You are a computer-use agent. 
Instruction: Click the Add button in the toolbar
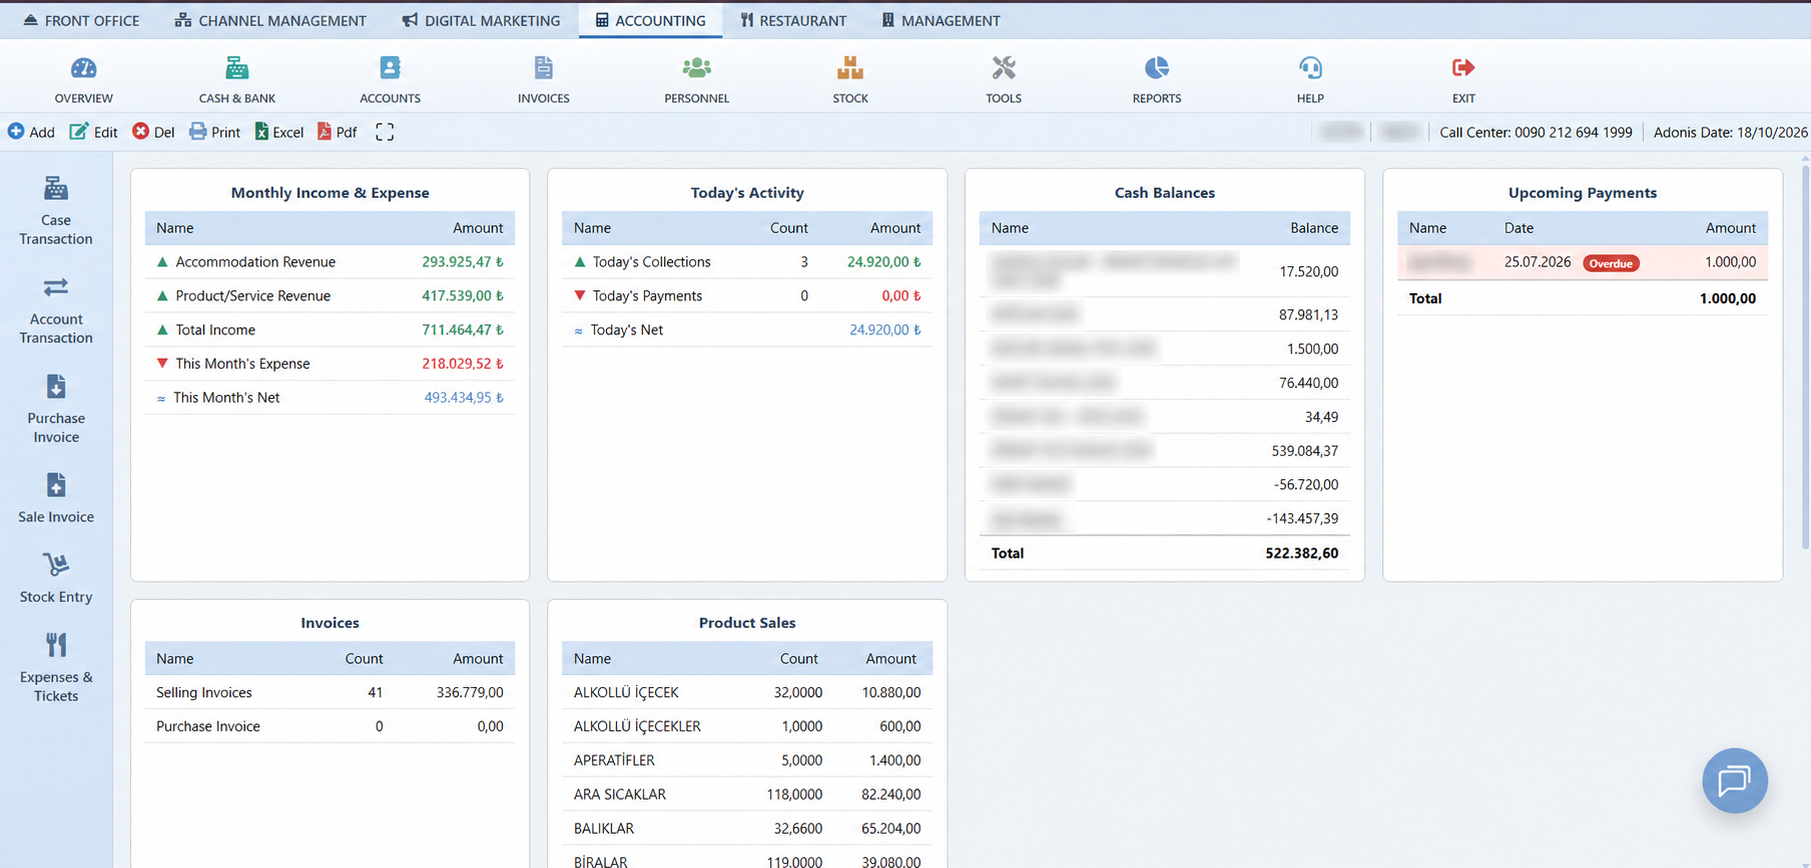click(x=31, y=132)
